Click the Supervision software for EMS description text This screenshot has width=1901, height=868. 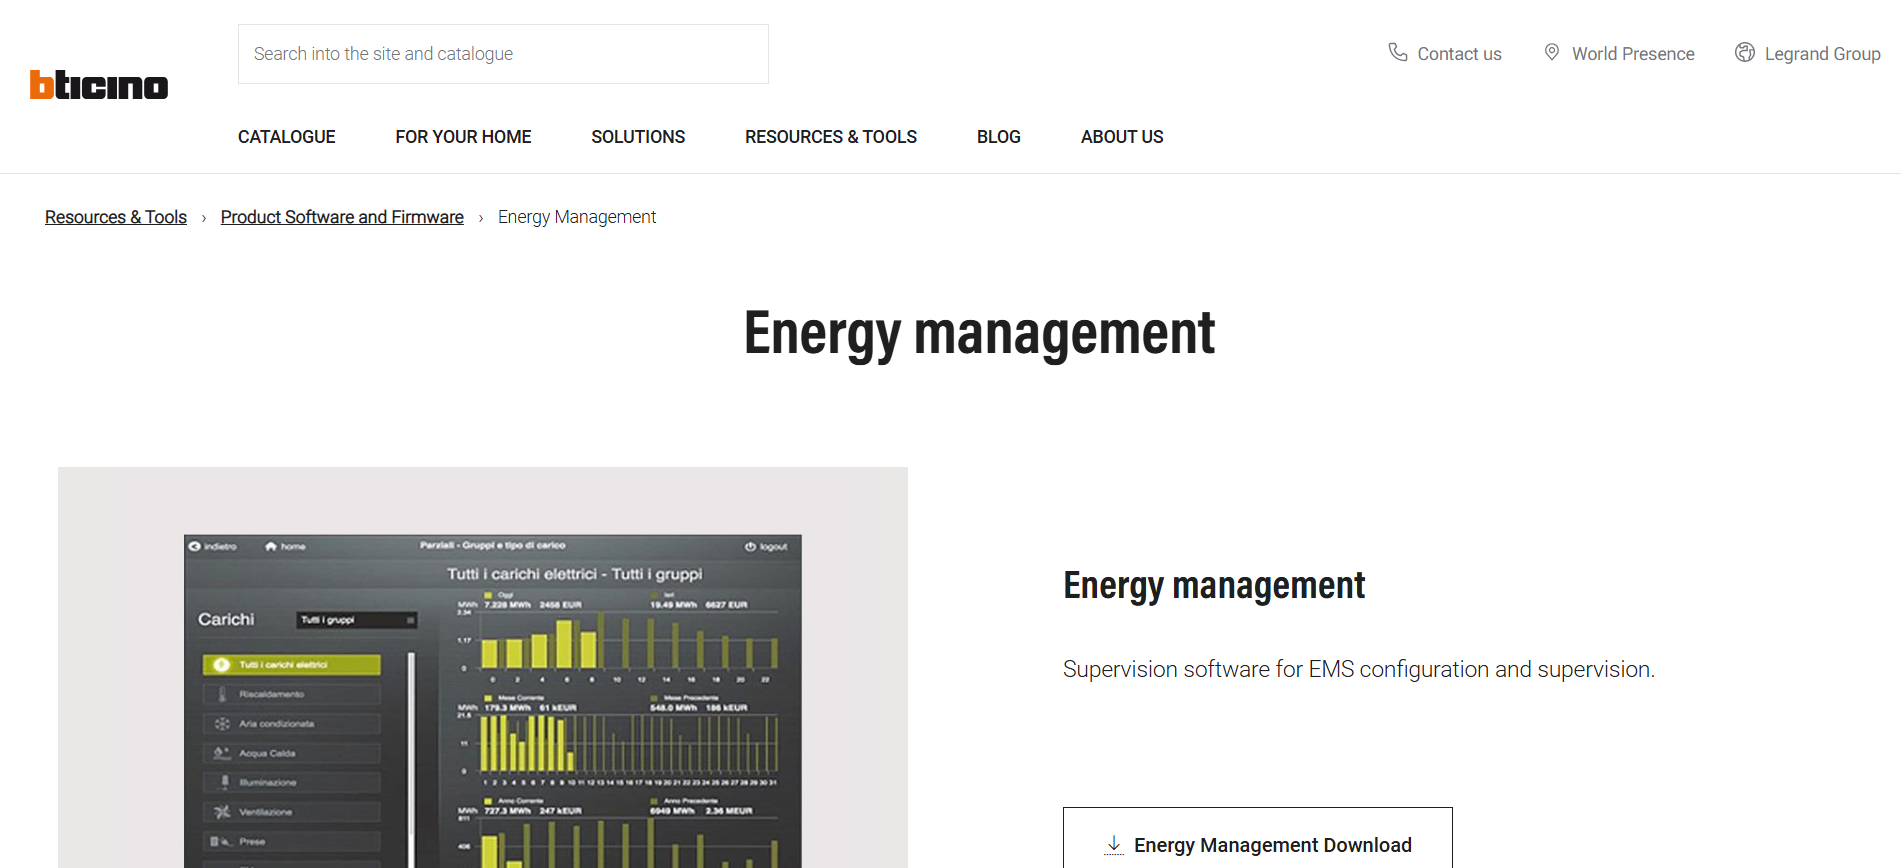click(x=1359, y=669)
